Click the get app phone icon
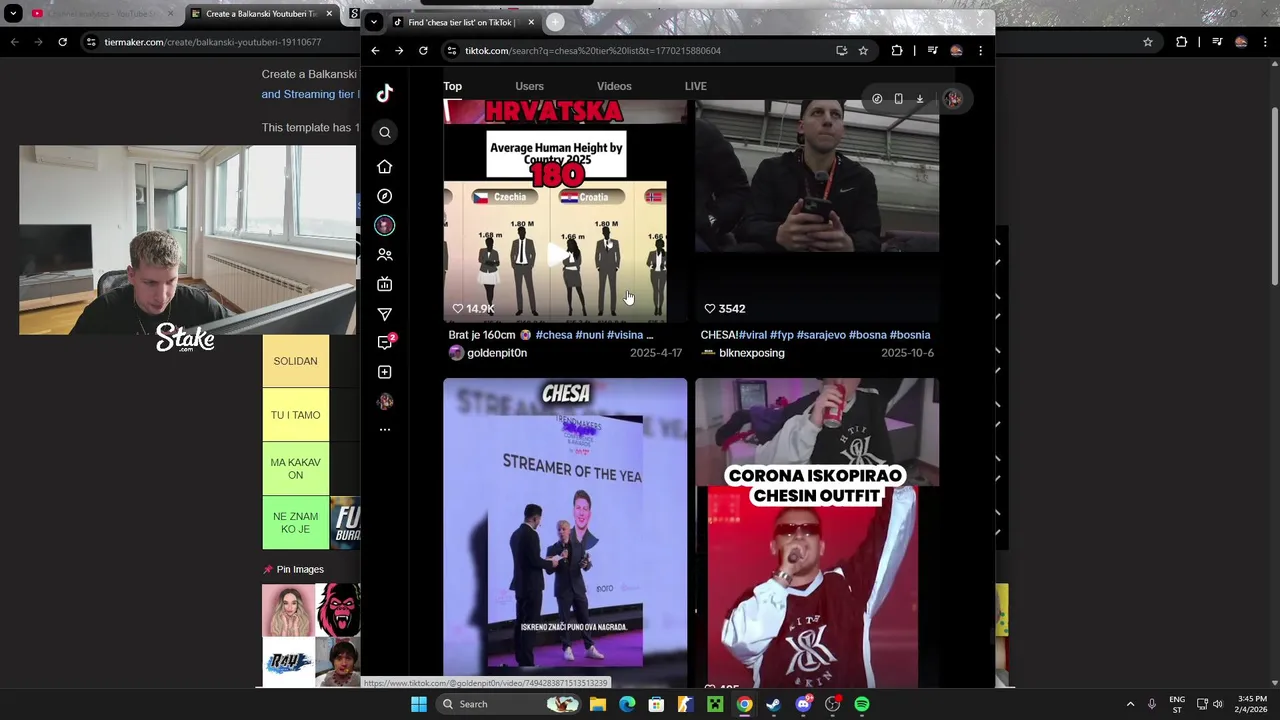Screen dimensions: 1280x720 click(x=898, y=99)
